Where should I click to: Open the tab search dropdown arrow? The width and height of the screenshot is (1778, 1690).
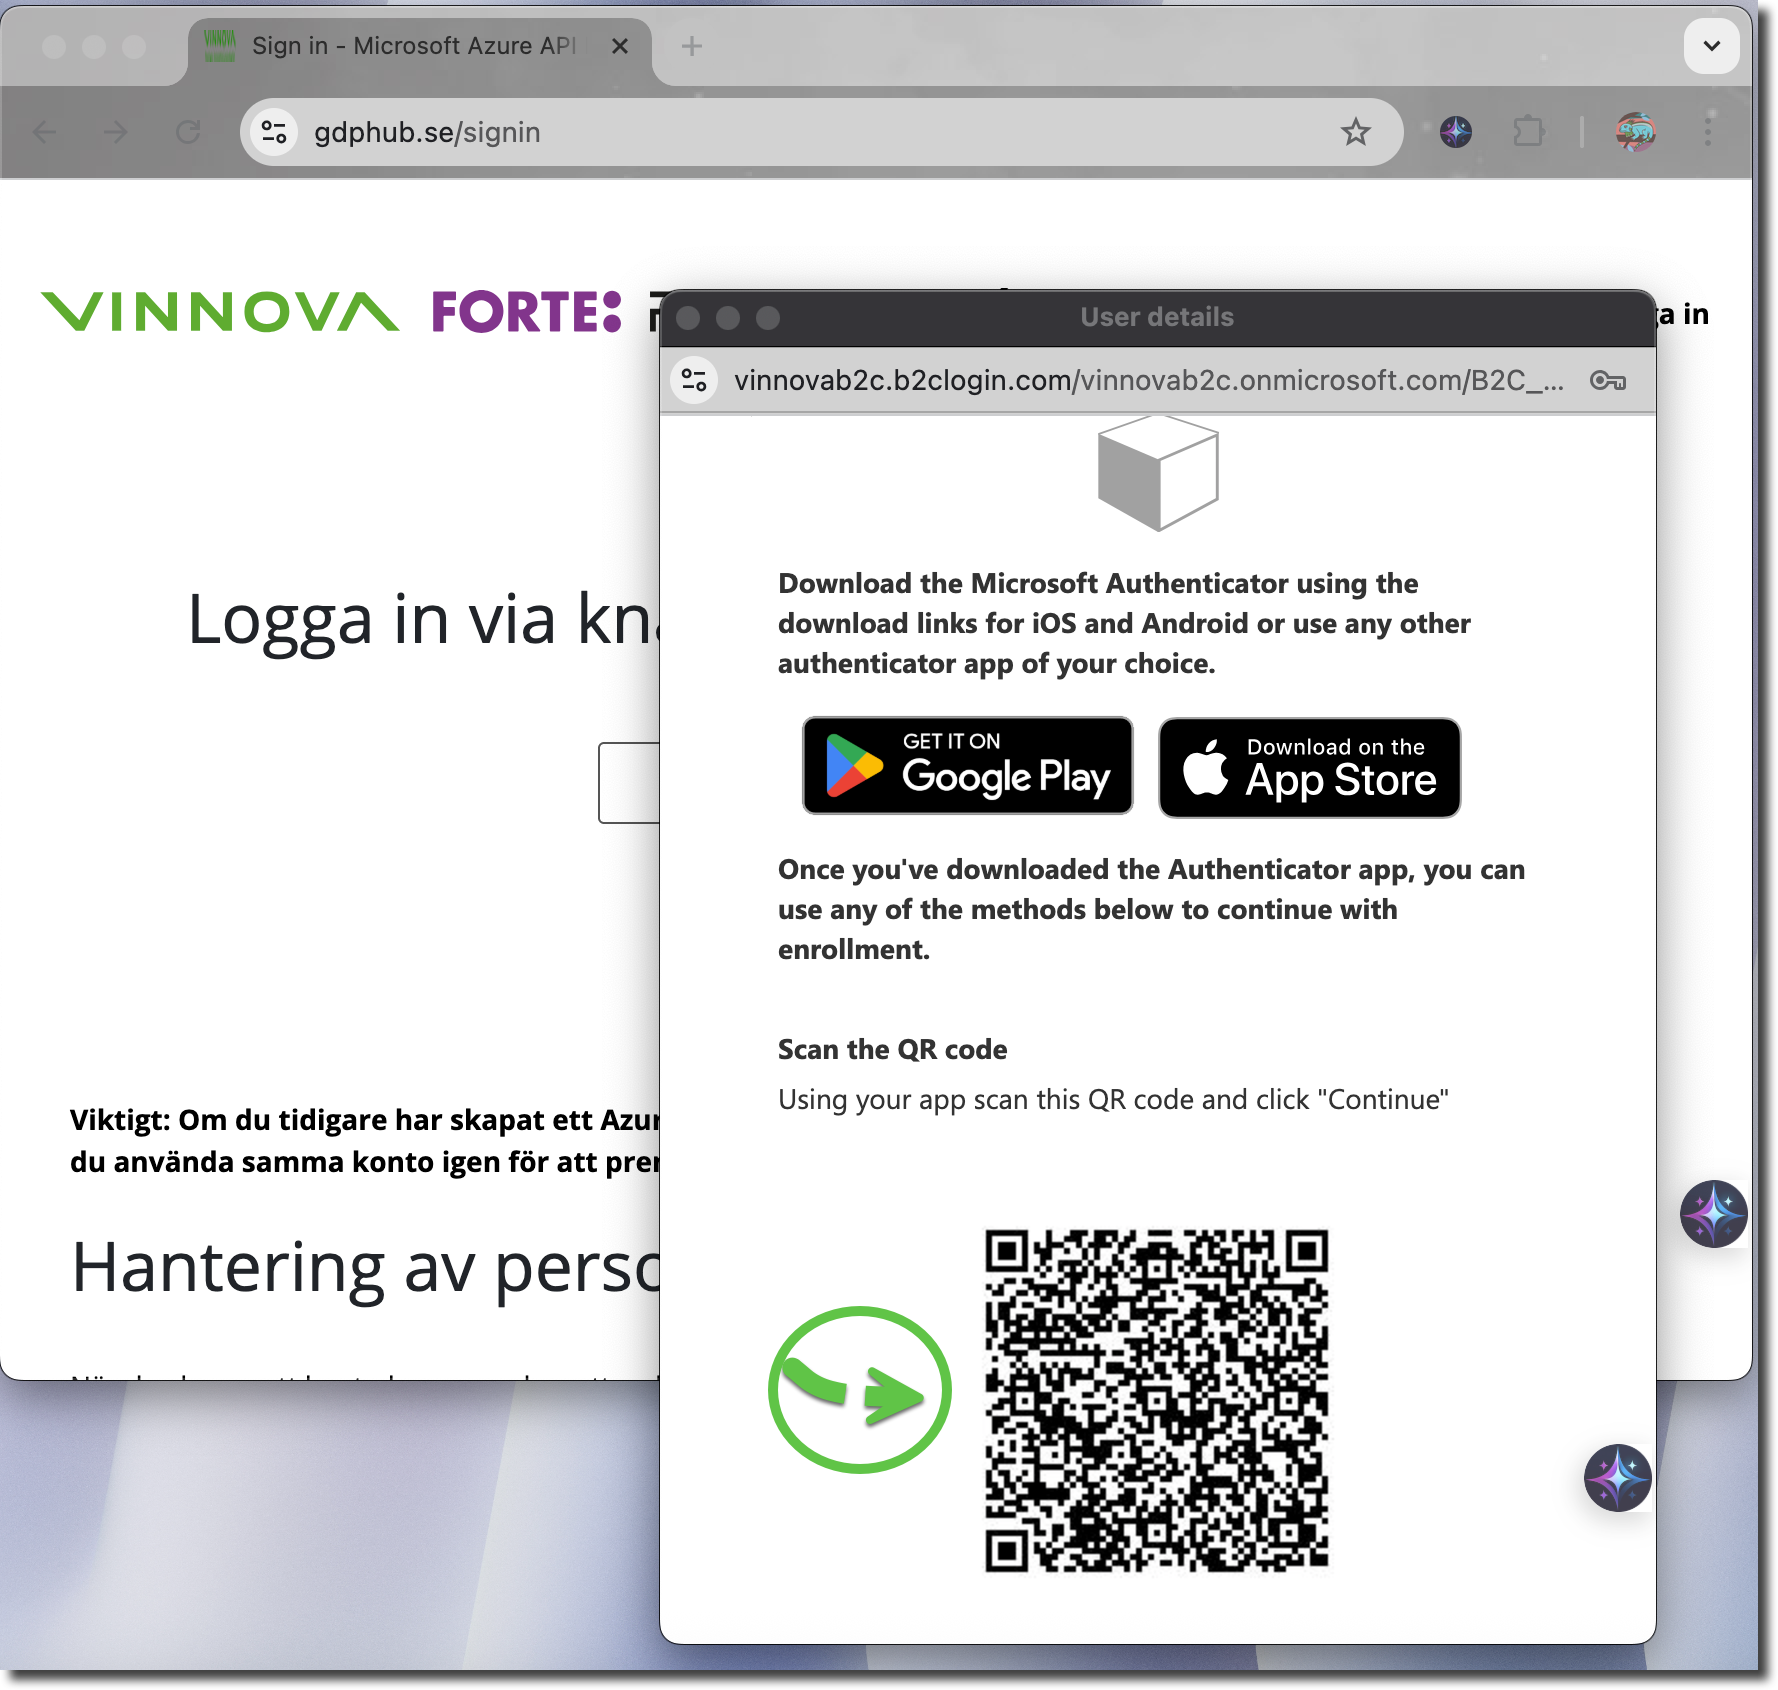[1711, 46]
